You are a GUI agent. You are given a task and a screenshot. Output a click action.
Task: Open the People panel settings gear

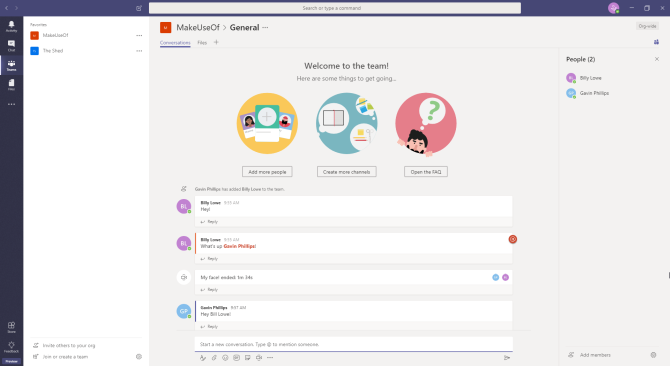click(x=653, y=355)
